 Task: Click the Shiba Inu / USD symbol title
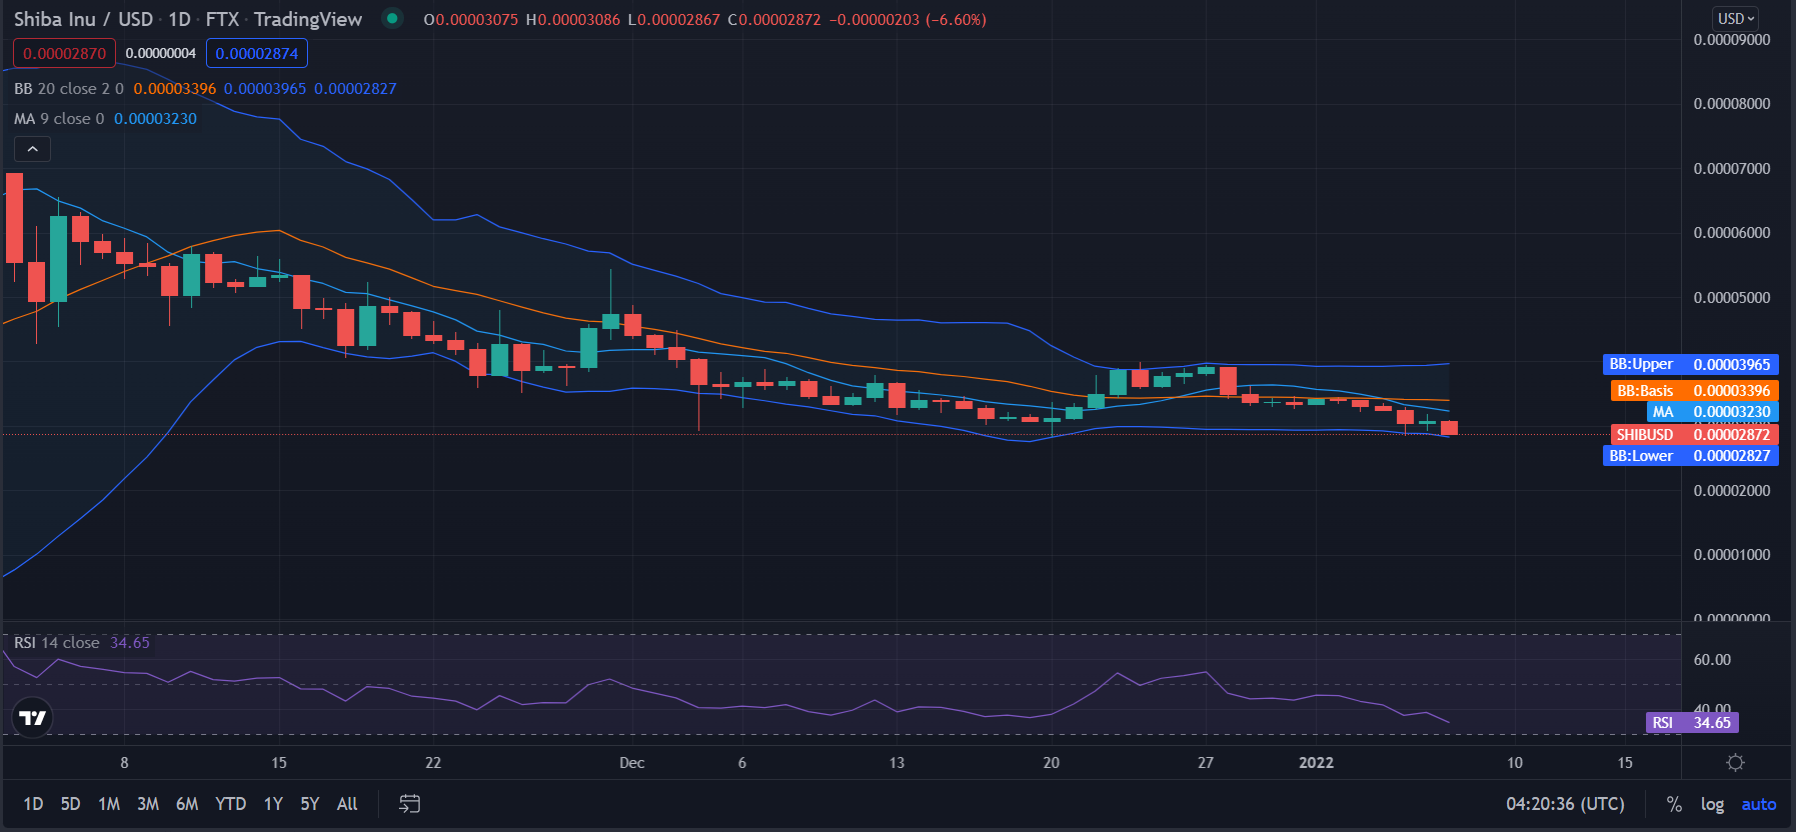84,19
